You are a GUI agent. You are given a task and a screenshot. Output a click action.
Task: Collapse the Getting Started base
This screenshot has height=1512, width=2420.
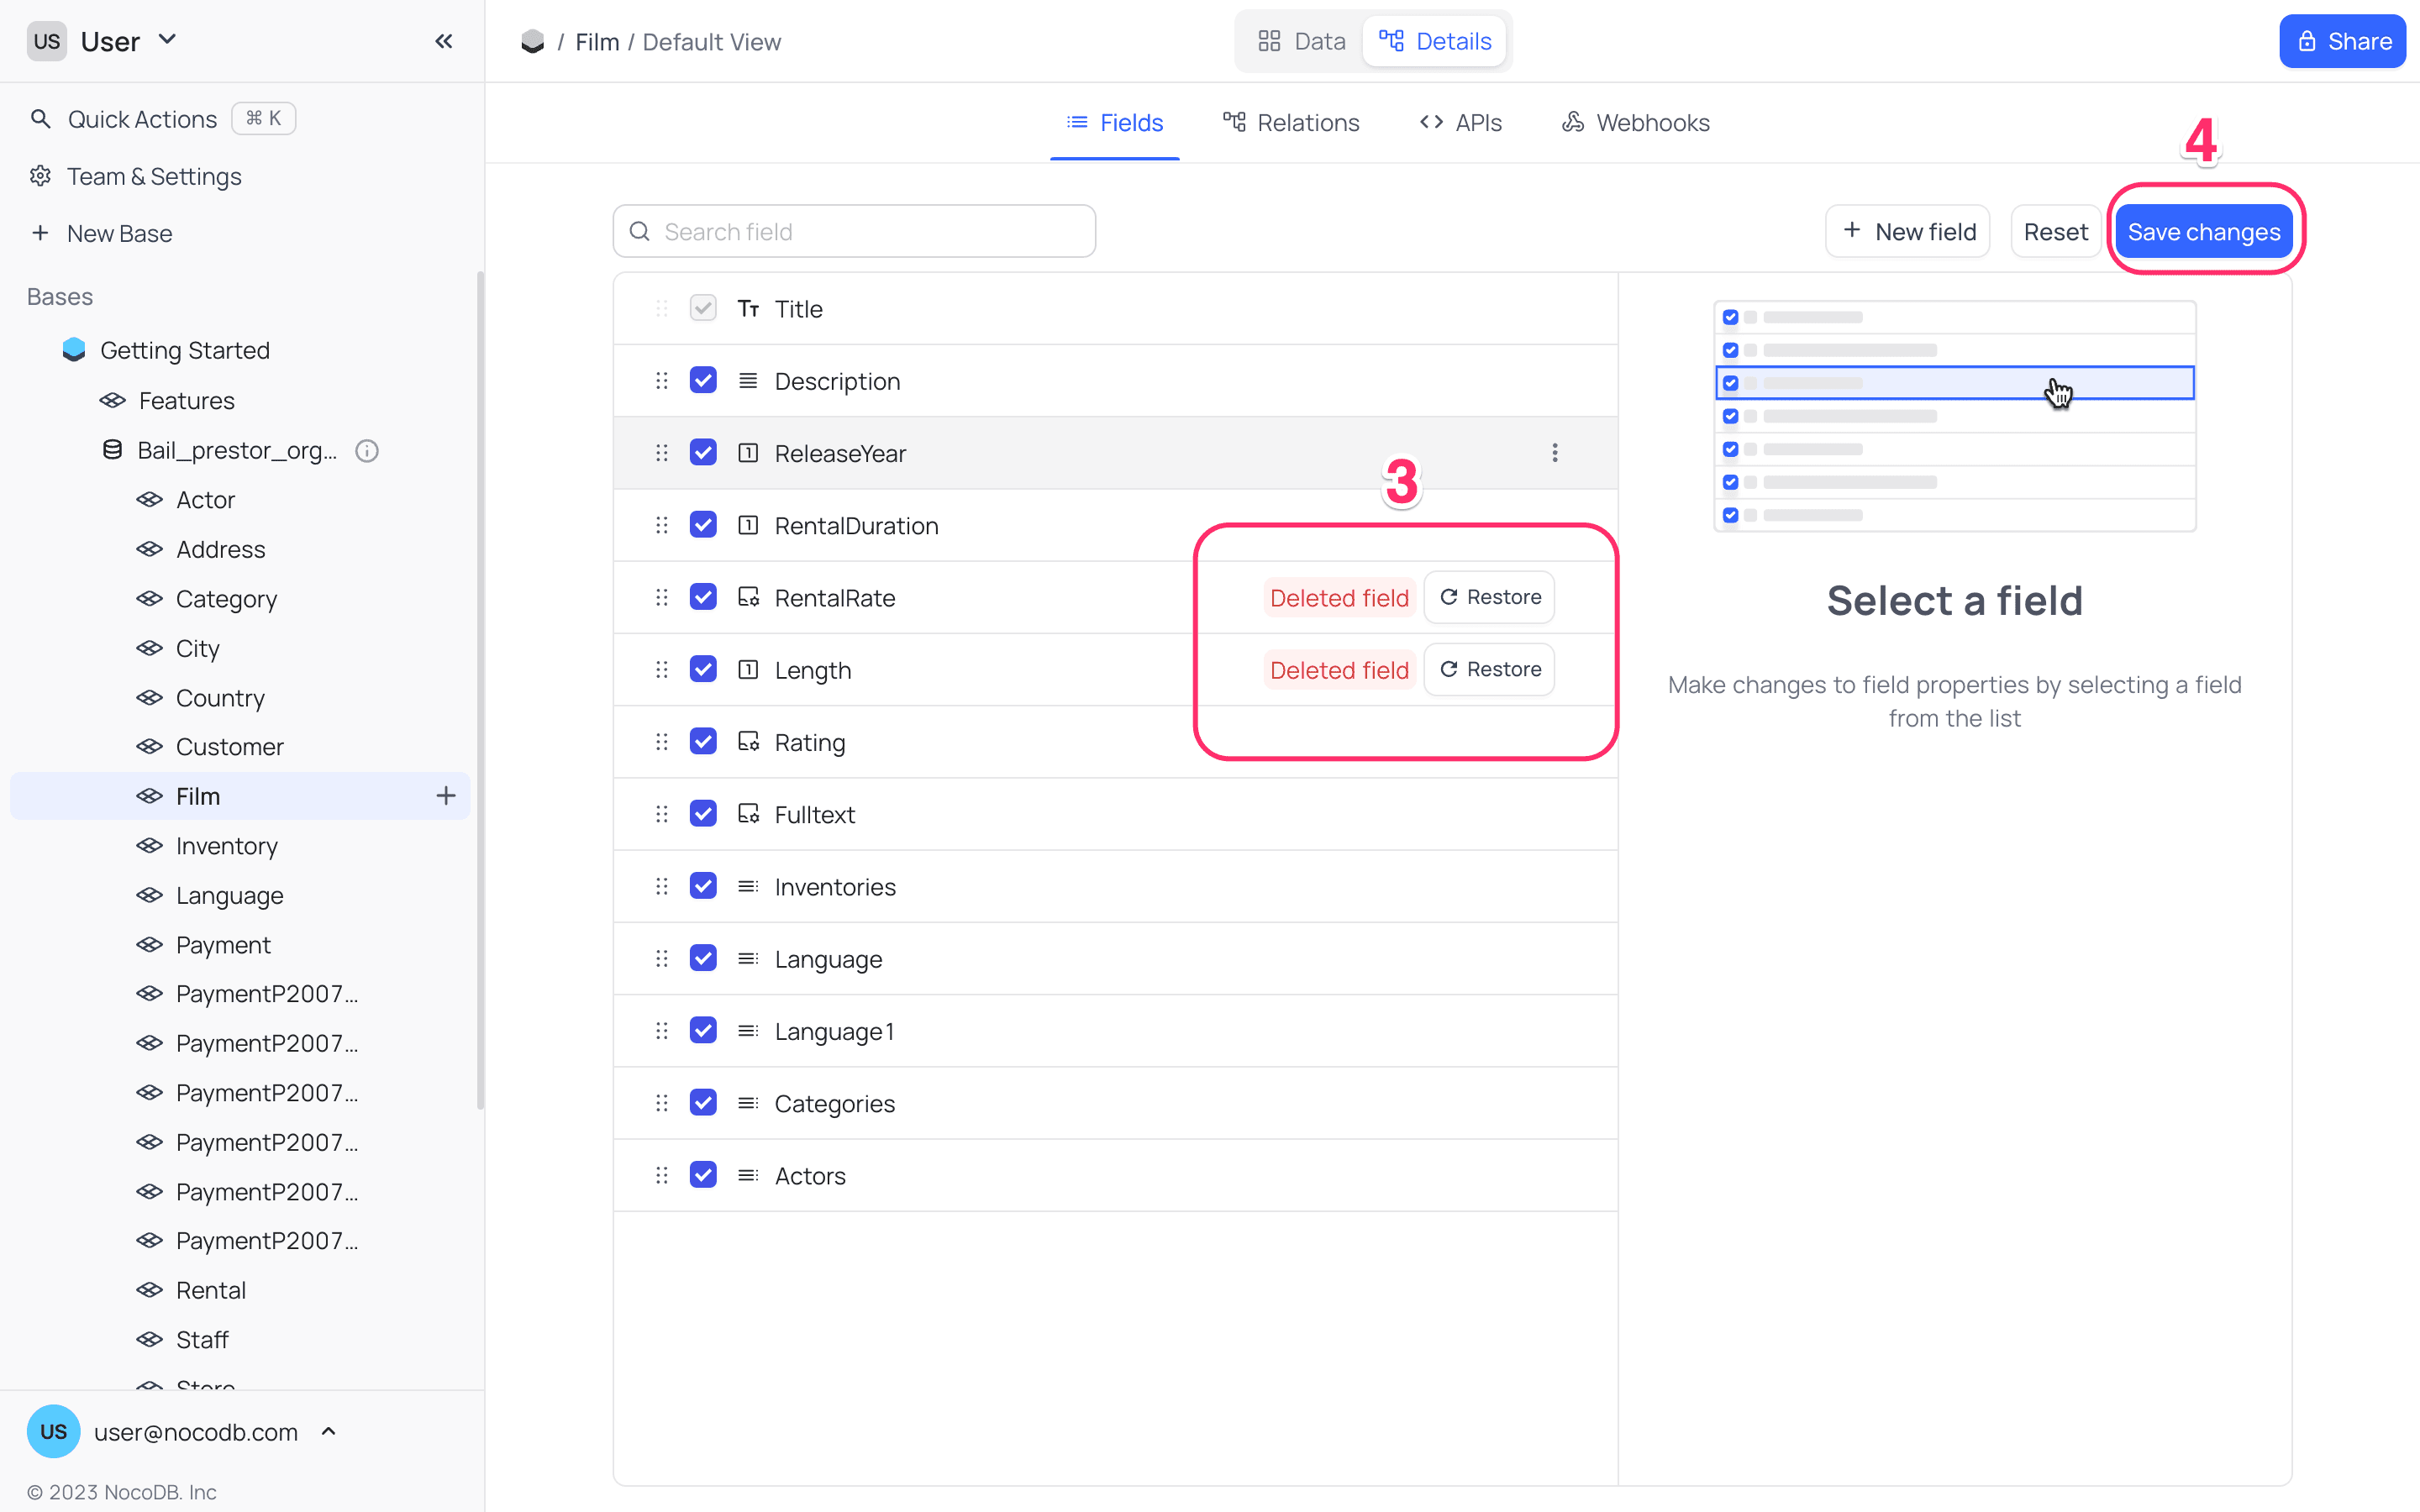pyautogui.click(x=184, y=350)
